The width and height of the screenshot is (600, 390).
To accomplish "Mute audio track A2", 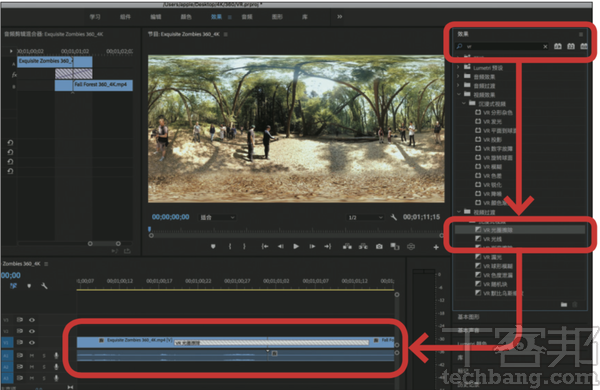I will tap(32, 367).
